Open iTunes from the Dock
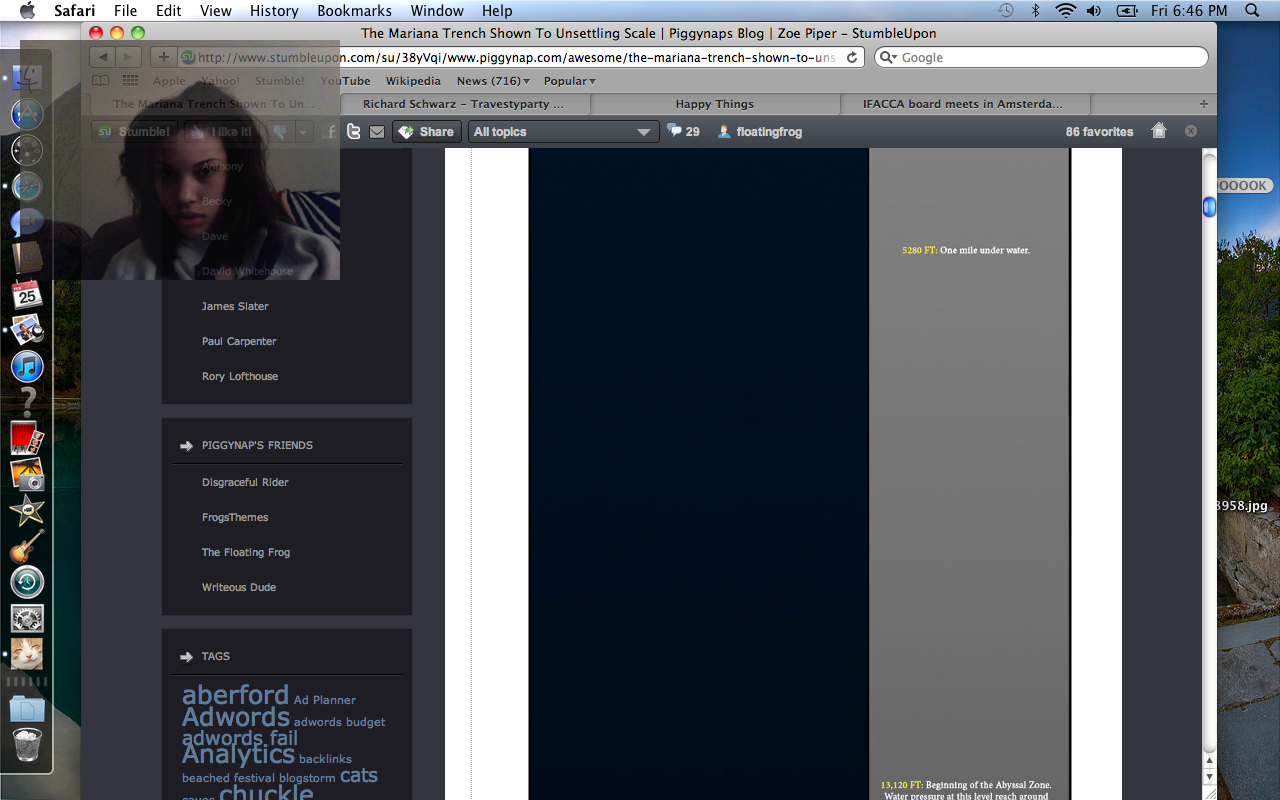 (x=27, y=367)
